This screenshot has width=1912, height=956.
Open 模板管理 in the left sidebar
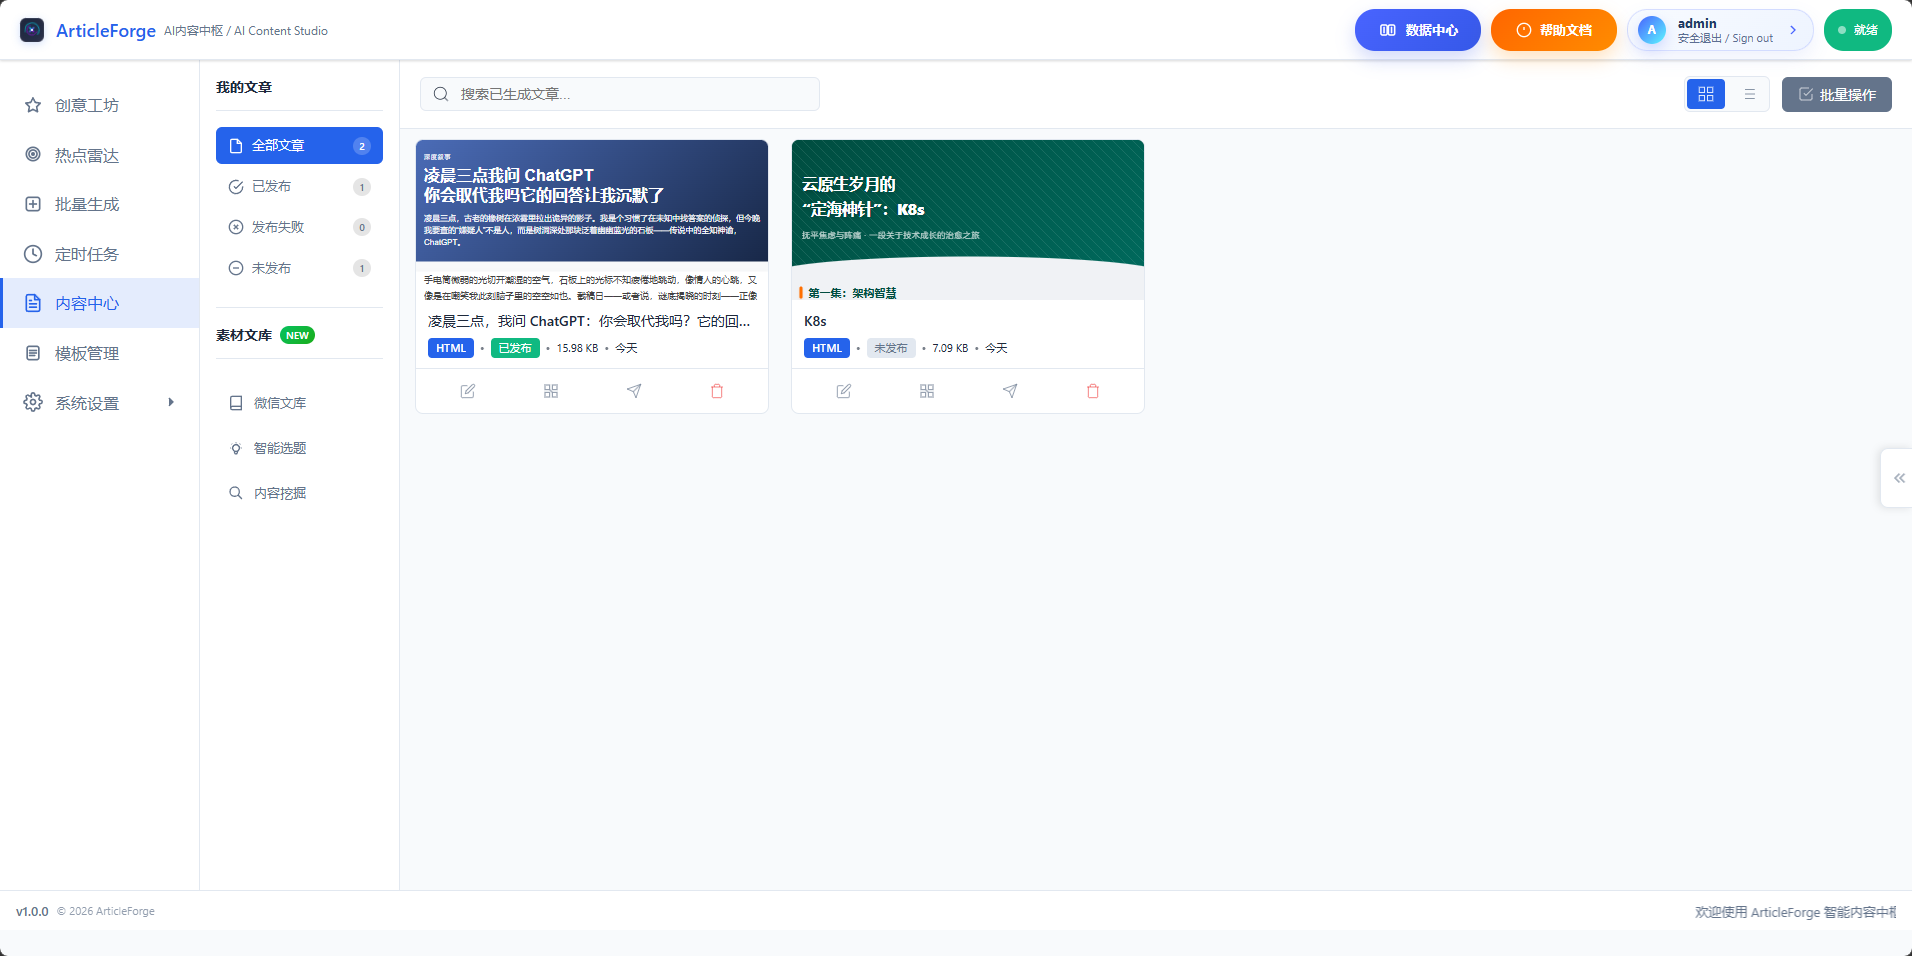click(x=86, y=352)
